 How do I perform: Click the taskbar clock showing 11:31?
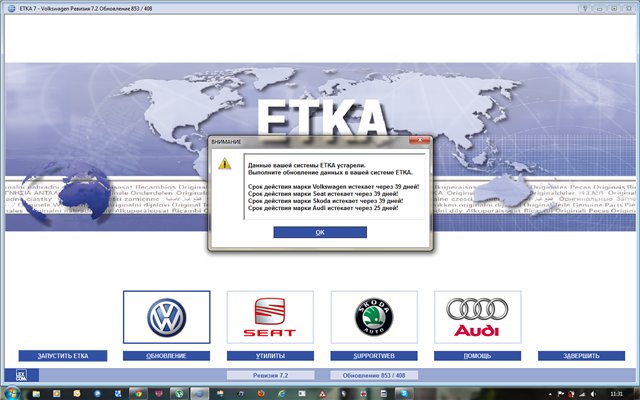pos(616,394)
